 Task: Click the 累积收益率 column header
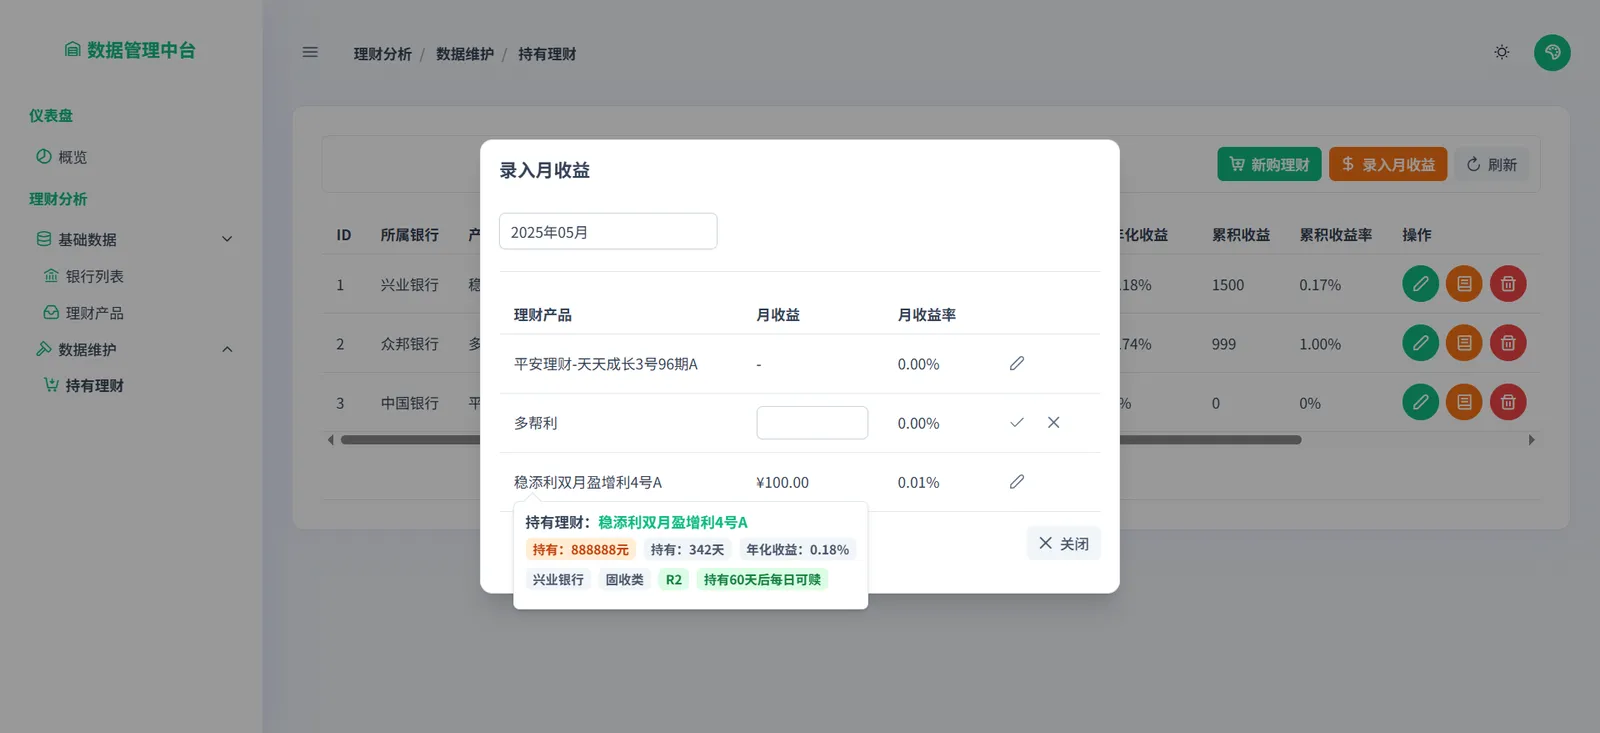[x=1335, y=234]
